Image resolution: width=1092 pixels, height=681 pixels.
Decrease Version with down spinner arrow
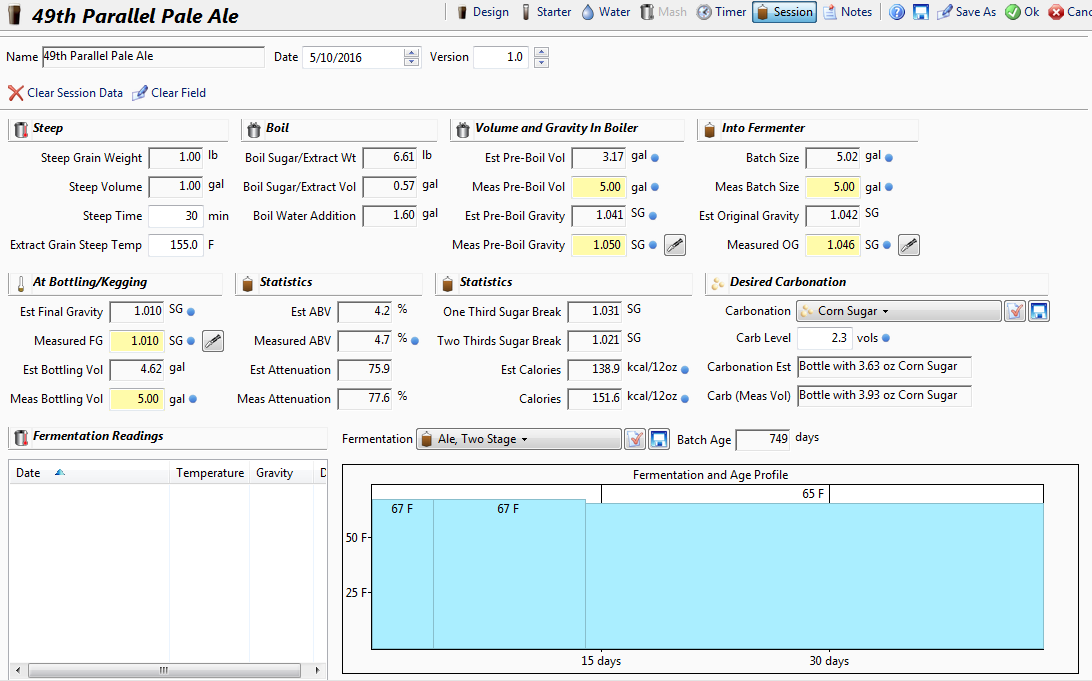[541, 62]
